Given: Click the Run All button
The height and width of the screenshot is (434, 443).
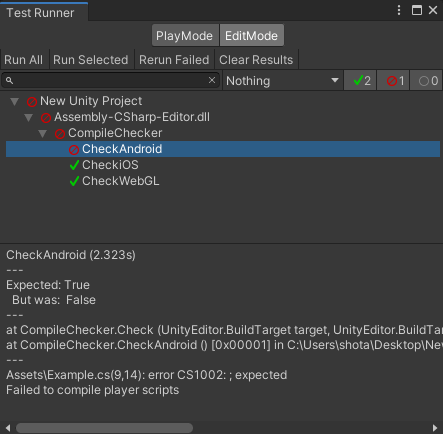Looking at the screenshot, I should tap(24, 60).
